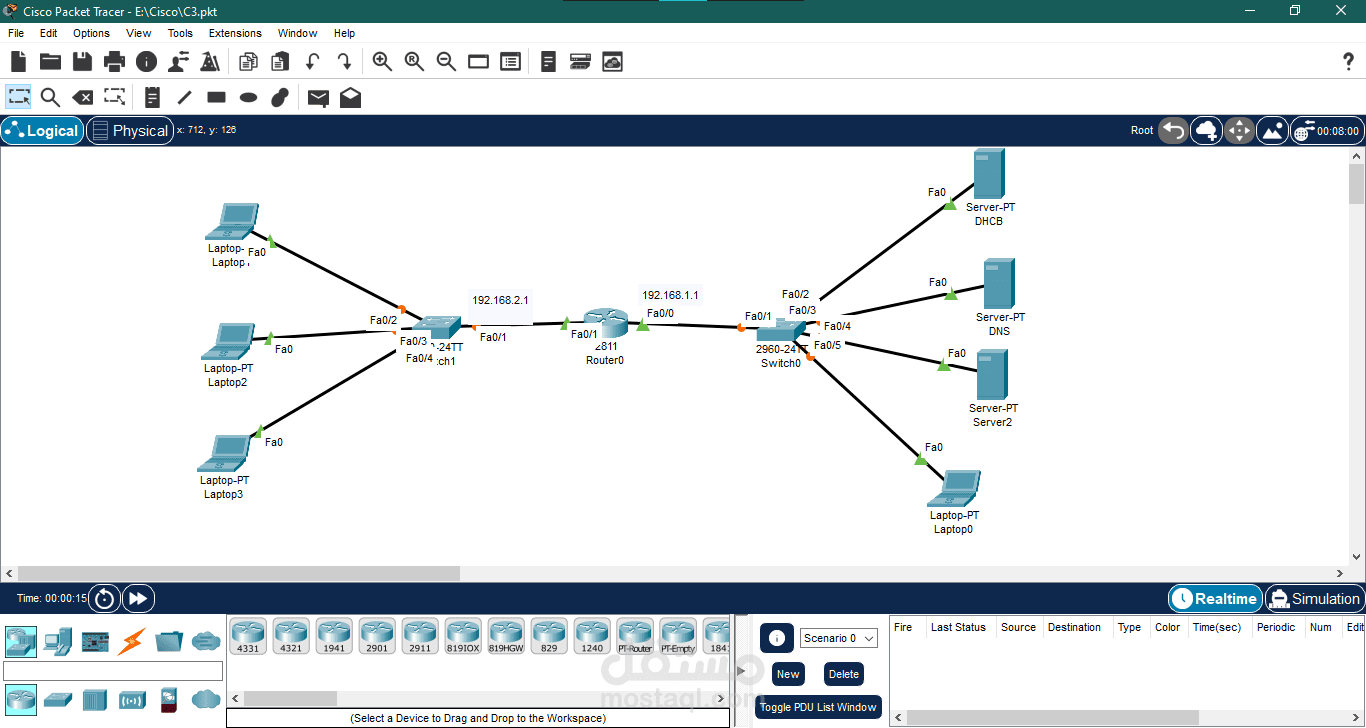Choose the Draw Ellipse tool

pos(248,98)
